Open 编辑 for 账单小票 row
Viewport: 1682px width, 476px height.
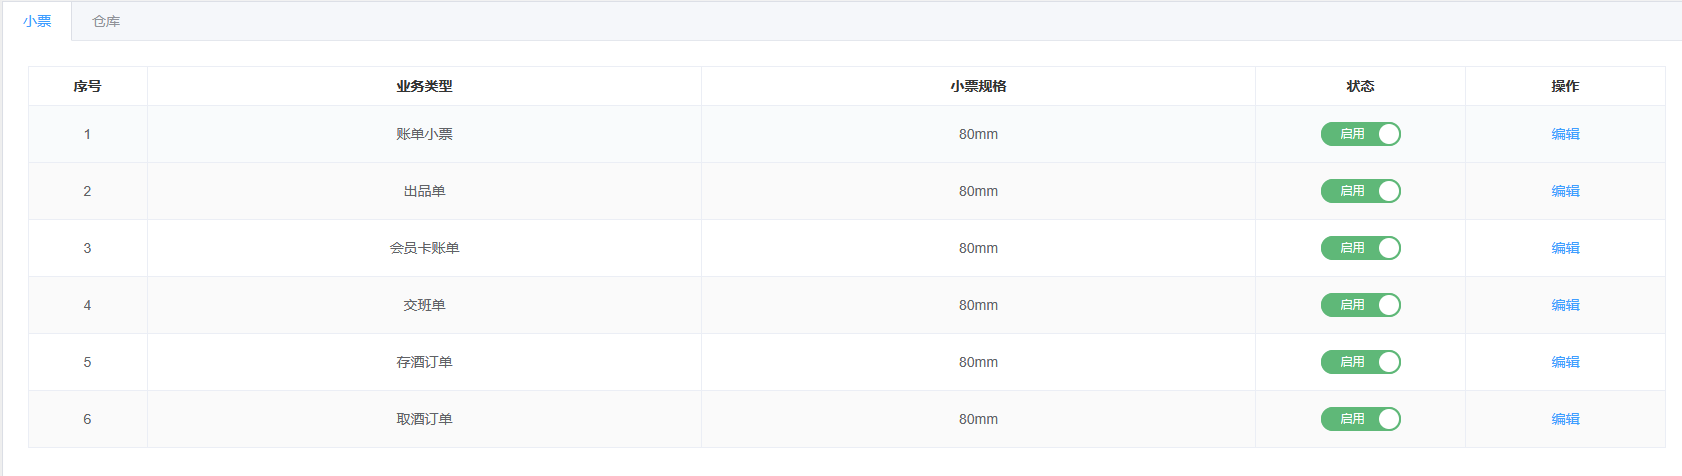(x=1565, y=134)
